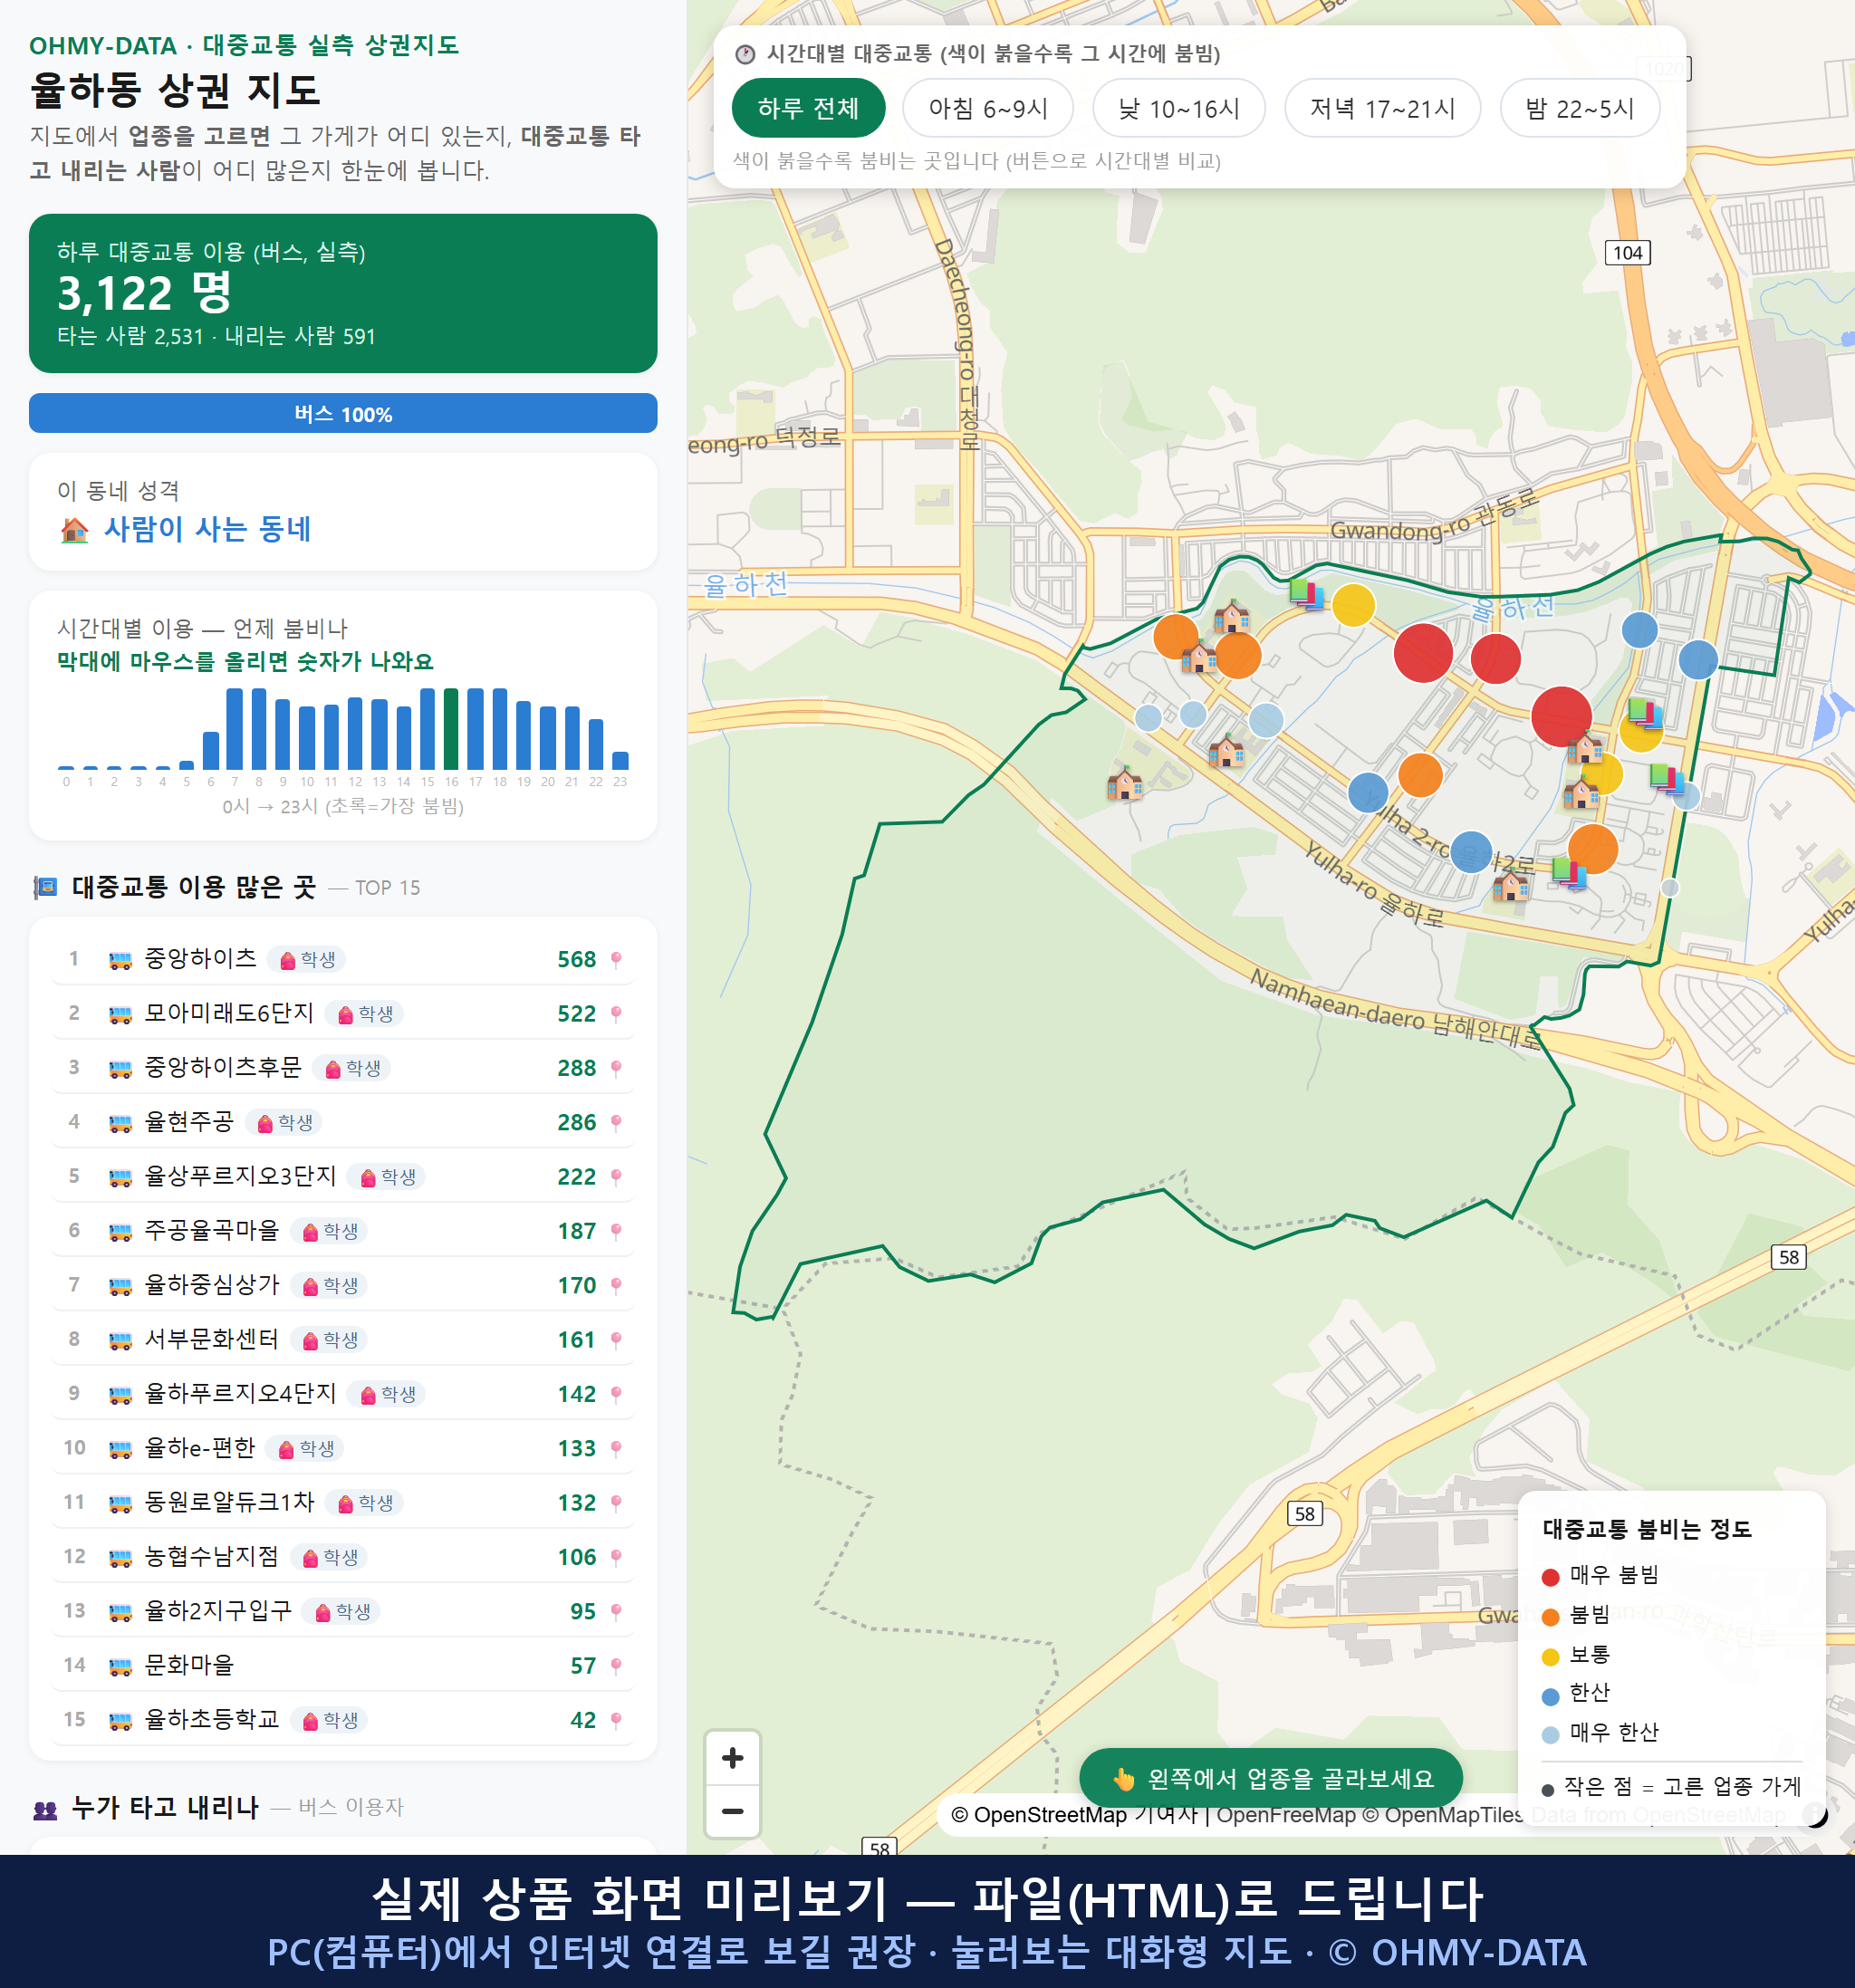Click the 학생 badge in the 율현주공 row
The image size is (1855, 1988).
284,1122
